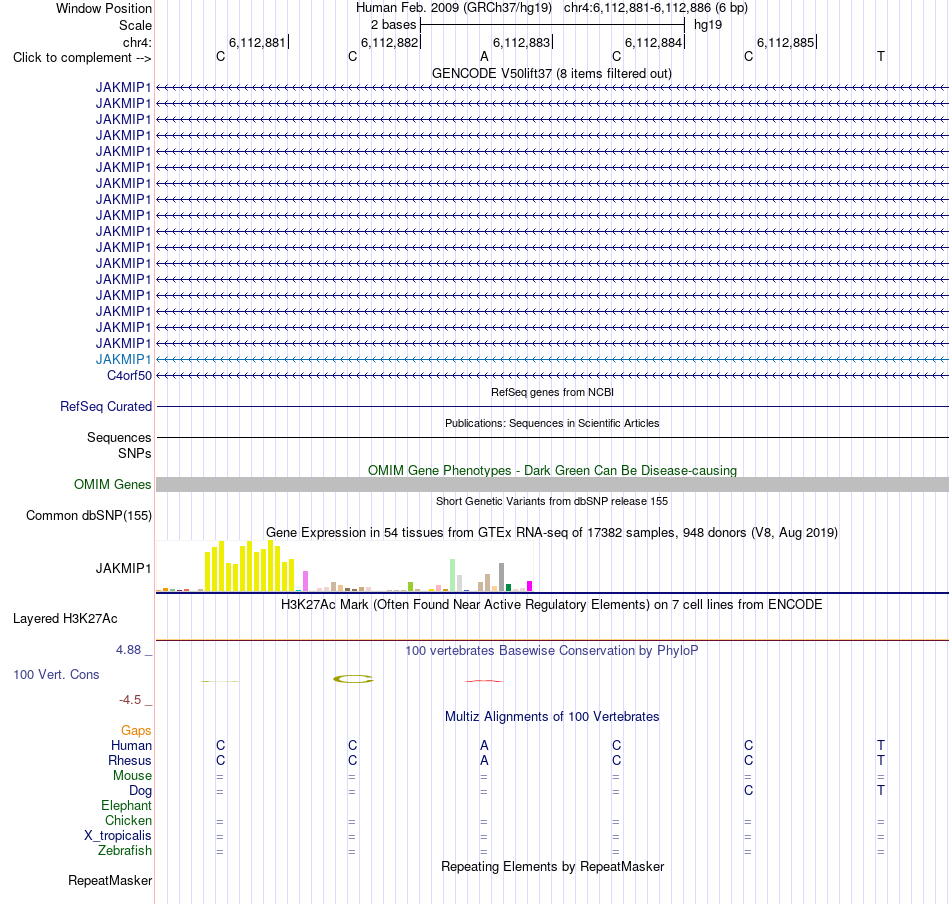
Task: Click position label 6,112,883
Action: [x=521, y=42]
